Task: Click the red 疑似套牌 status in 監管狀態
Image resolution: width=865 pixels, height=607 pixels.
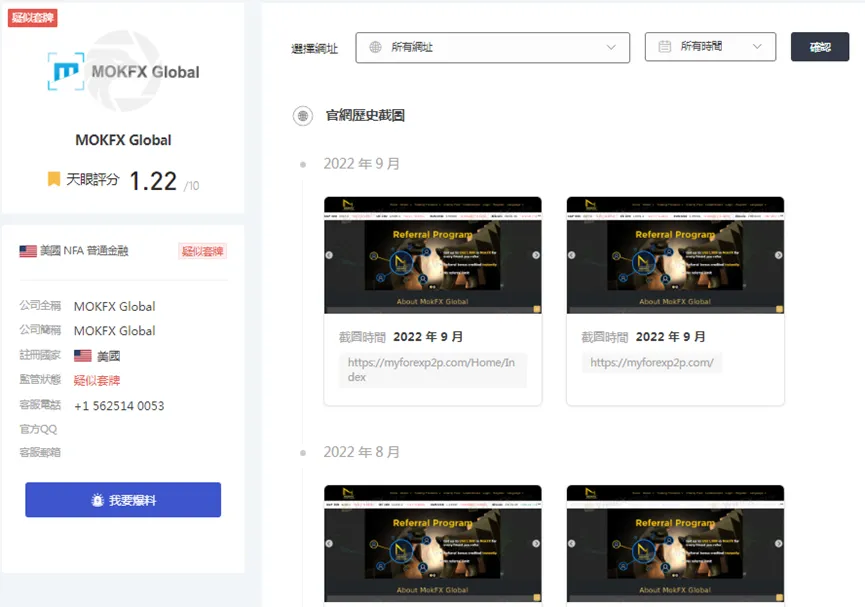Action: click(97, 381)
